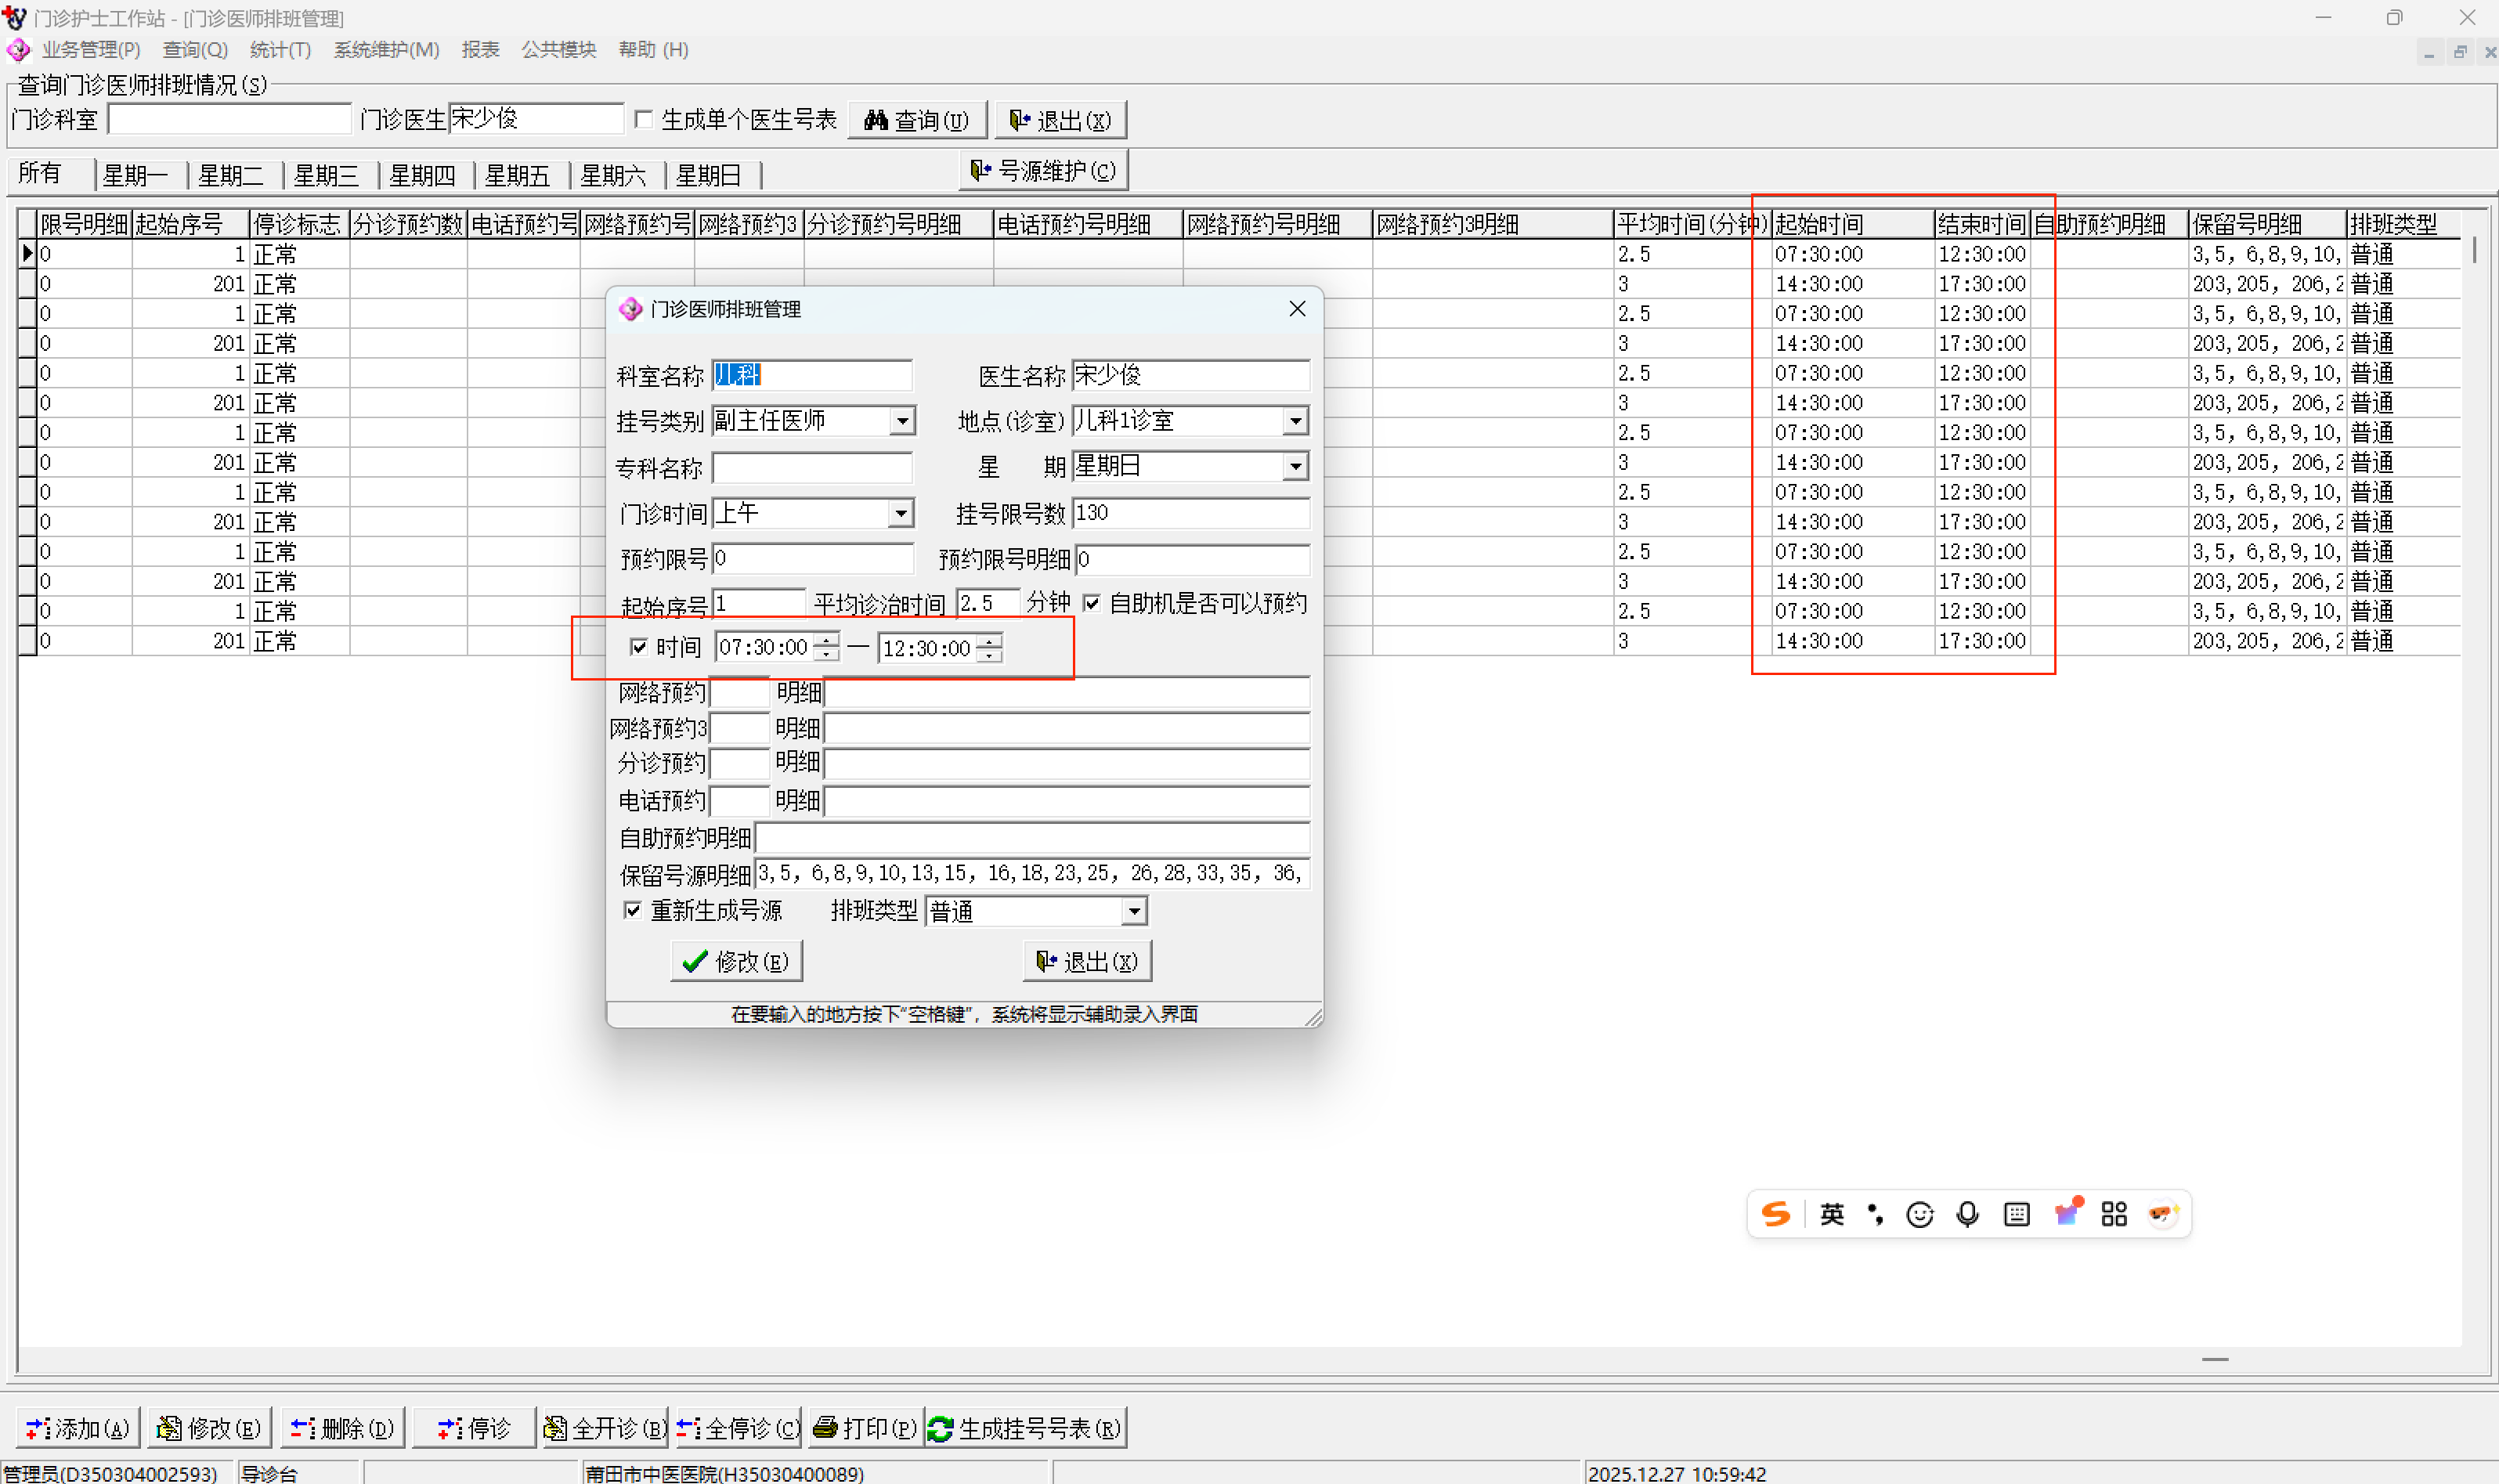Screen dimensions: 2499x1484
Task: Click the 挂号限号数 input field
Action: click(1189, 513)
